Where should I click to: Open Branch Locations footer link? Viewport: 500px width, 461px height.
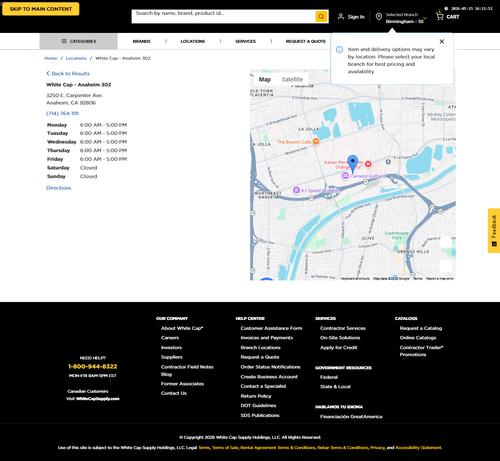[x=261, y=348]
